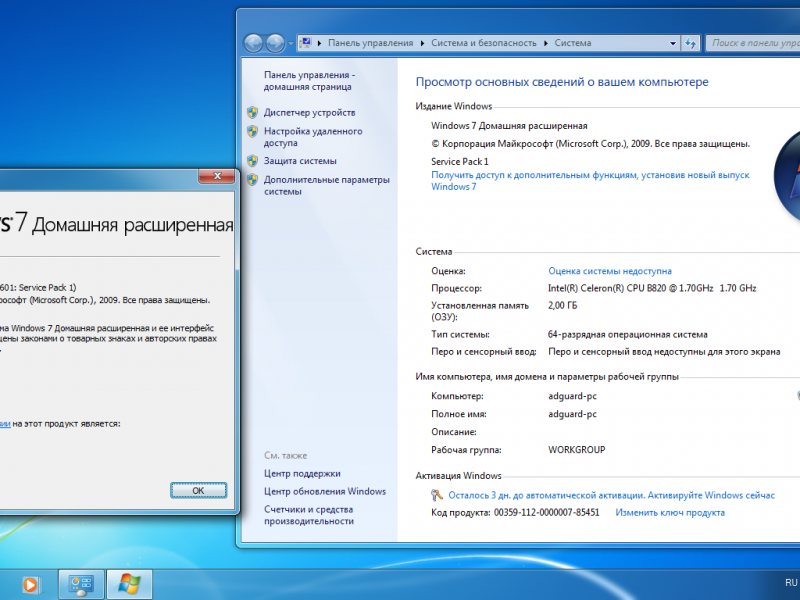Click the Windows 7 Домашняя расширенная edition text
Image resolution: width=800 pixels, height=600 pixels.
pos(509,126)
